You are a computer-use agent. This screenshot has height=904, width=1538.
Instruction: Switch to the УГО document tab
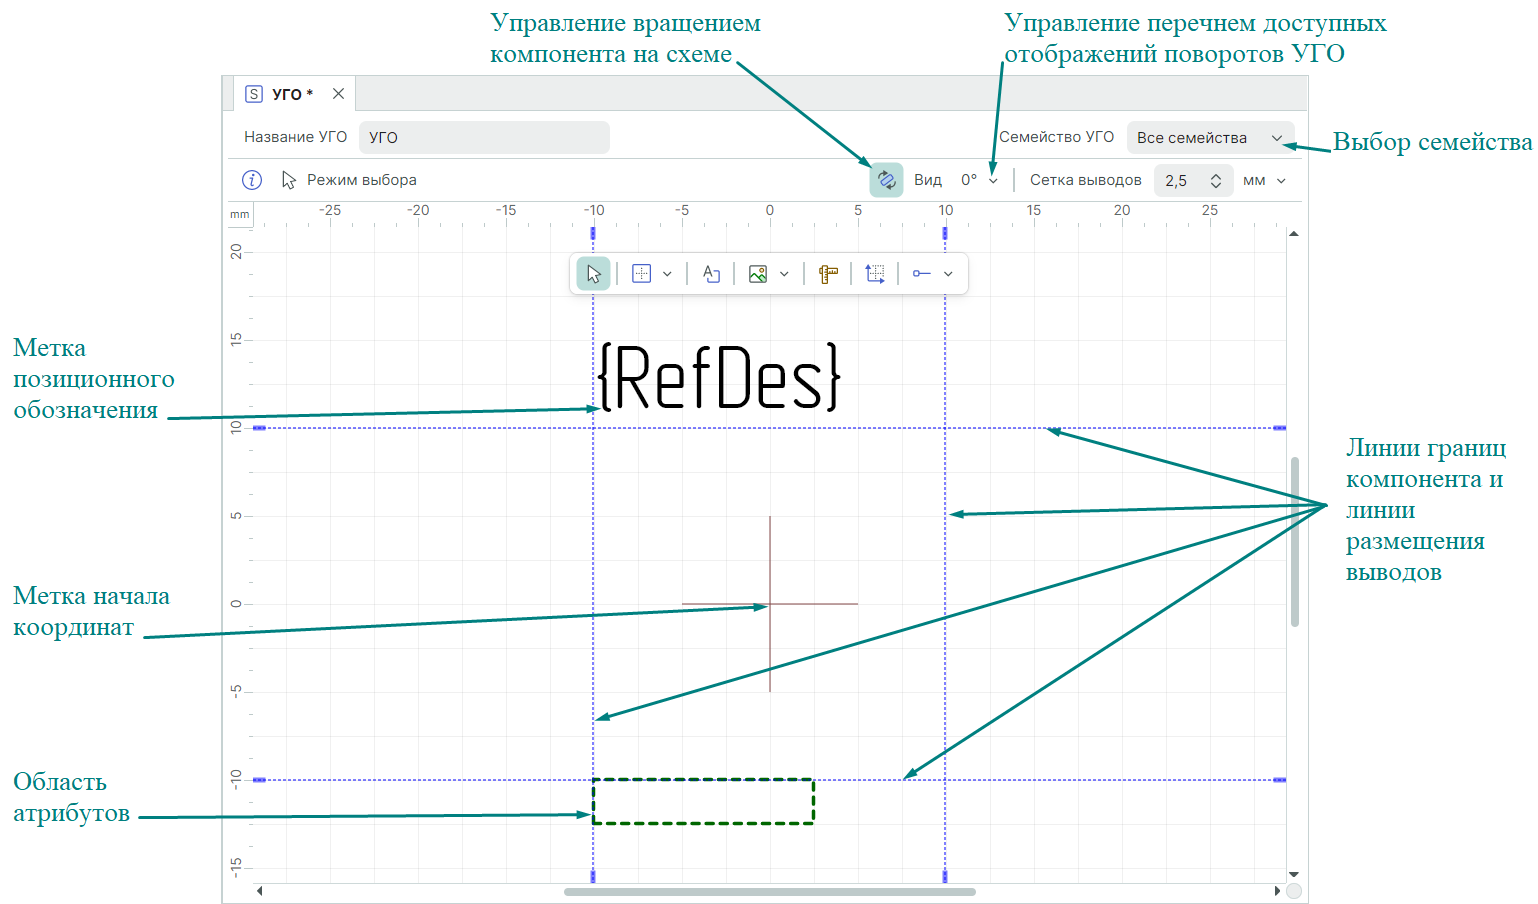pyautogui.click(x=285, y=94)
